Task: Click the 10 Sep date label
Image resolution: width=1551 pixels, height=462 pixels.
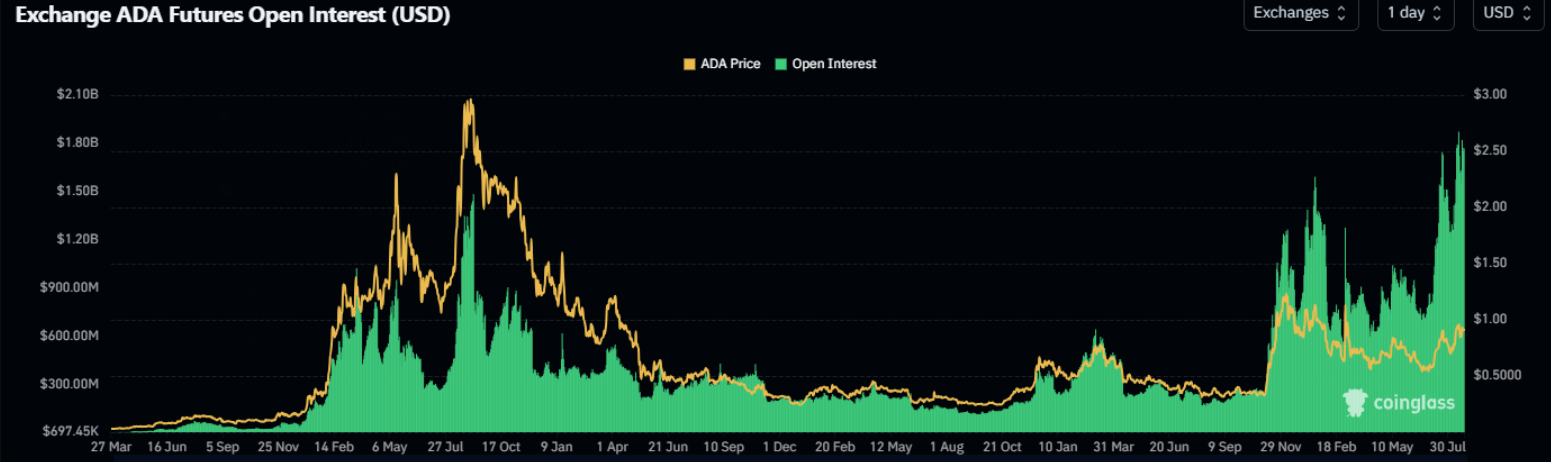Action: tap(724, 448)
